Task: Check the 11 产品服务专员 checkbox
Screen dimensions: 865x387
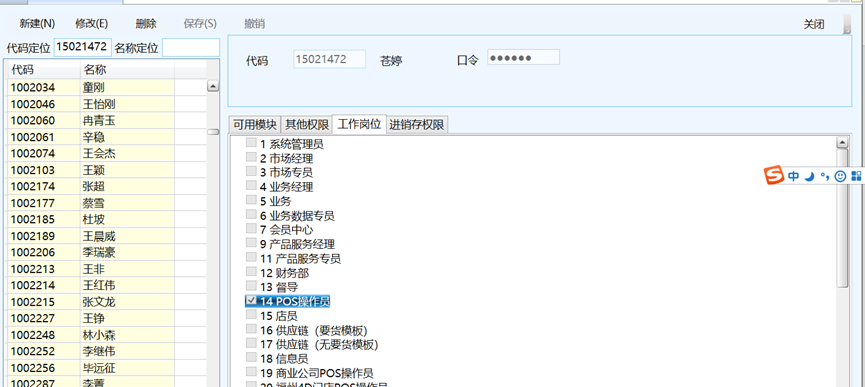Action: tap(251, 257)
